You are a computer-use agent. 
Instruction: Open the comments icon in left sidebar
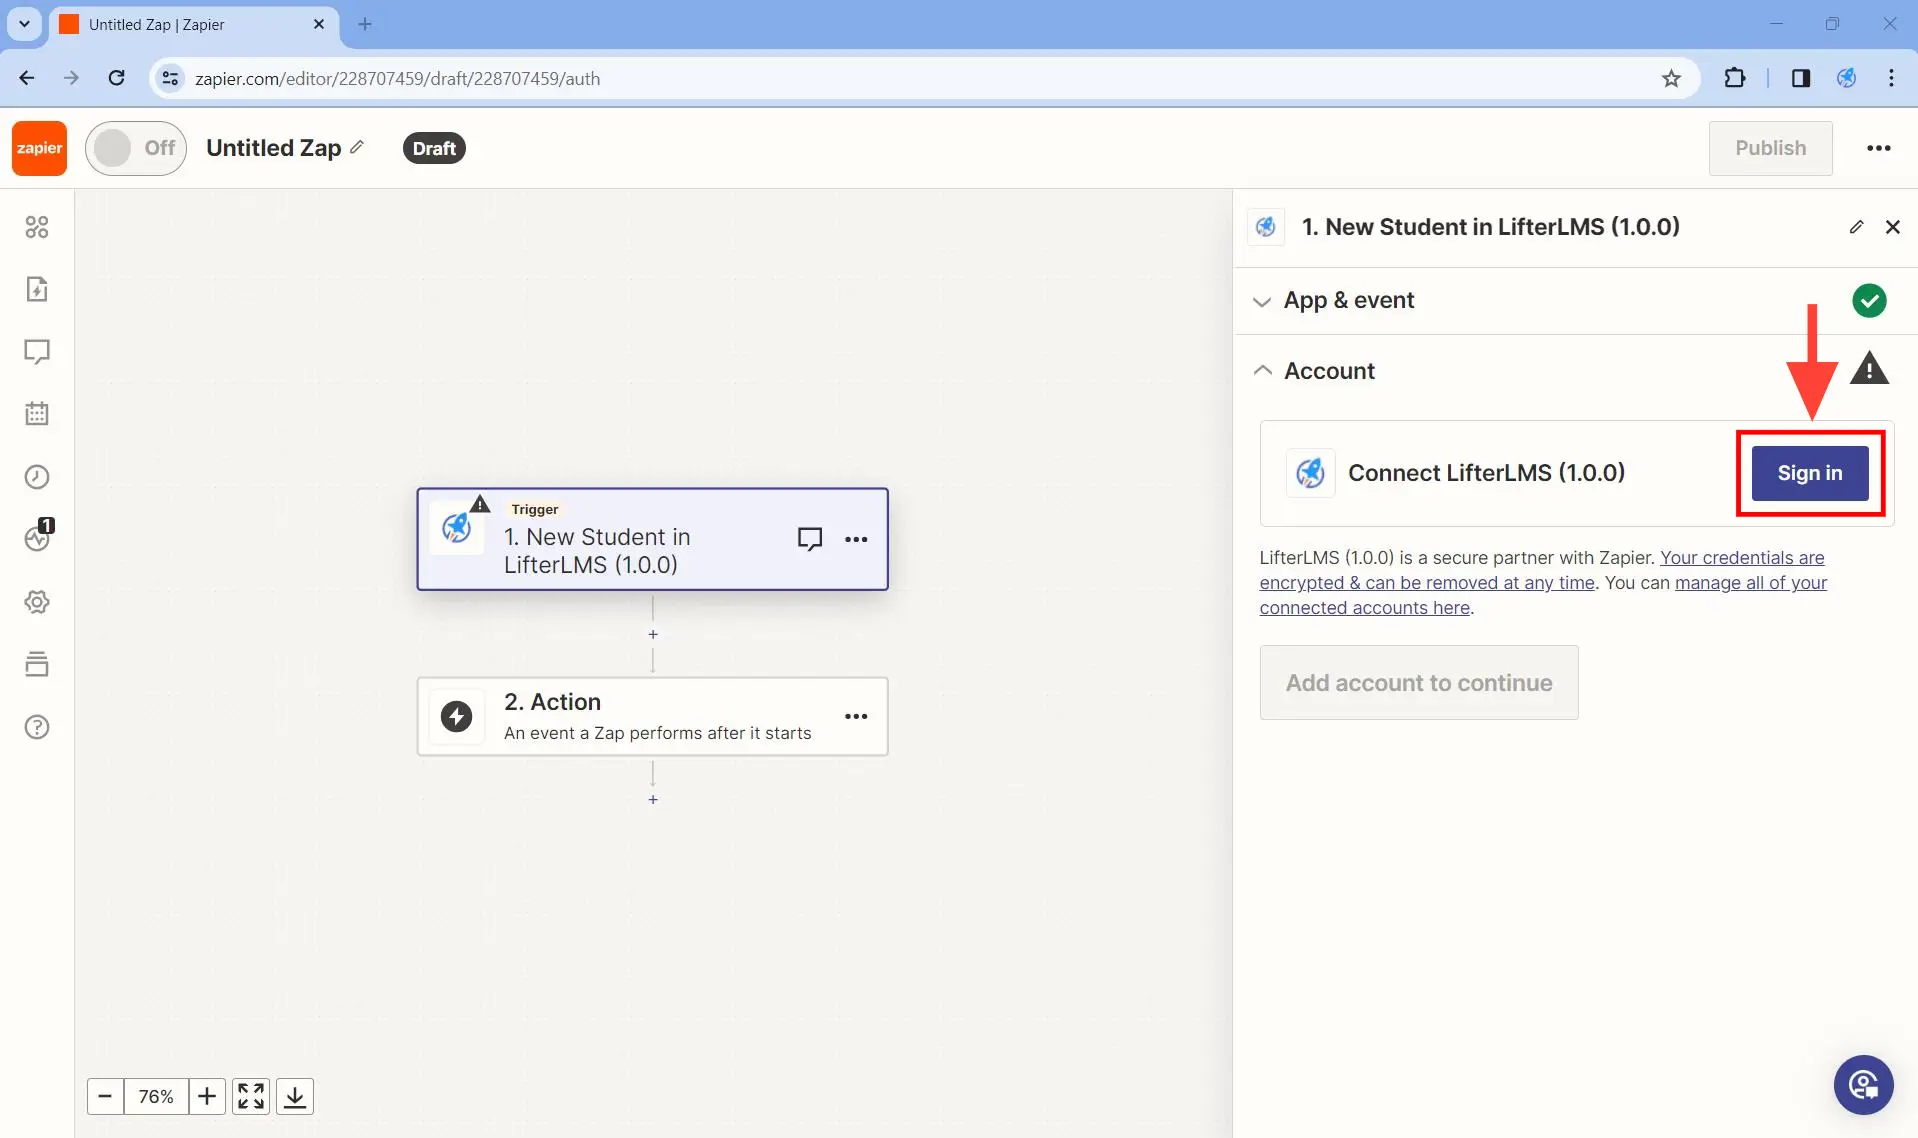coord(37,352)
